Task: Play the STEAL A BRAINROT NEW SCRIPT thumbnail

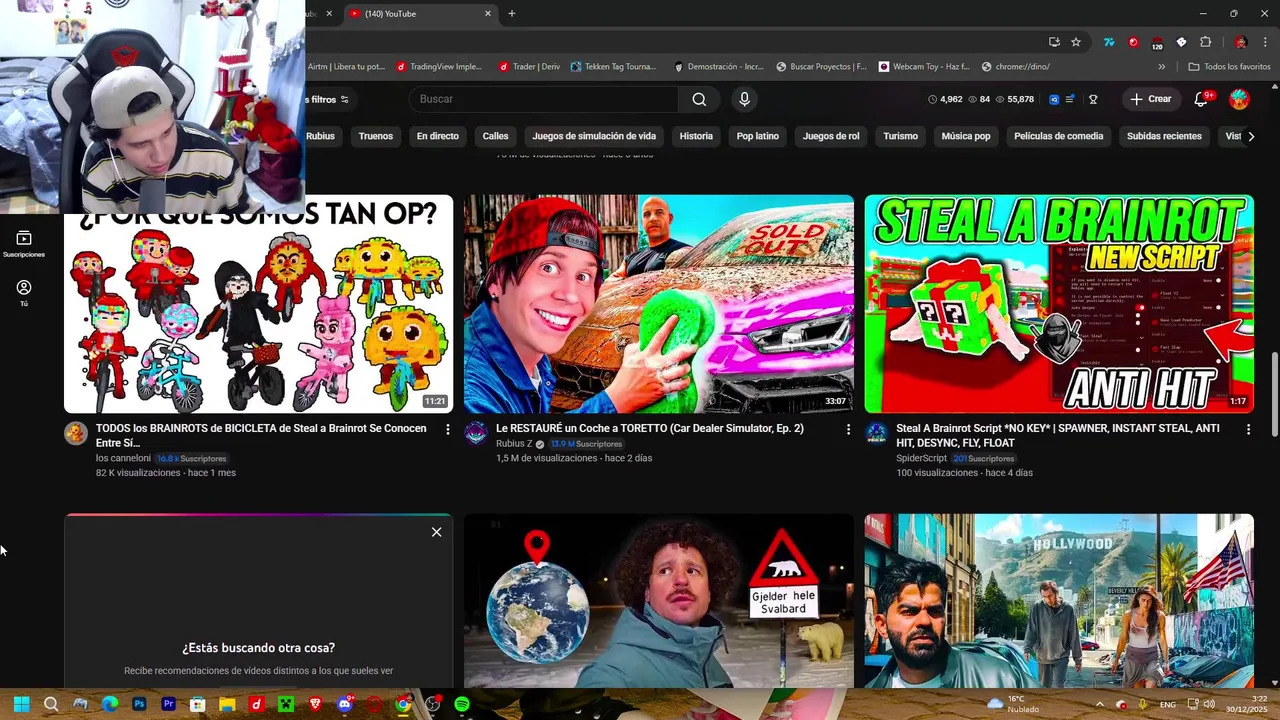Action: pyautogui.click(x=1059, y=304)
